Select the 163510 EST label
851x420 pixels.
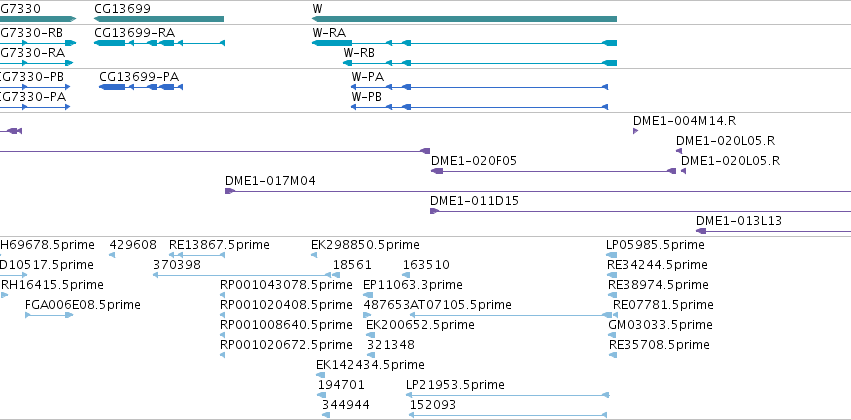(x=426, y=265)
